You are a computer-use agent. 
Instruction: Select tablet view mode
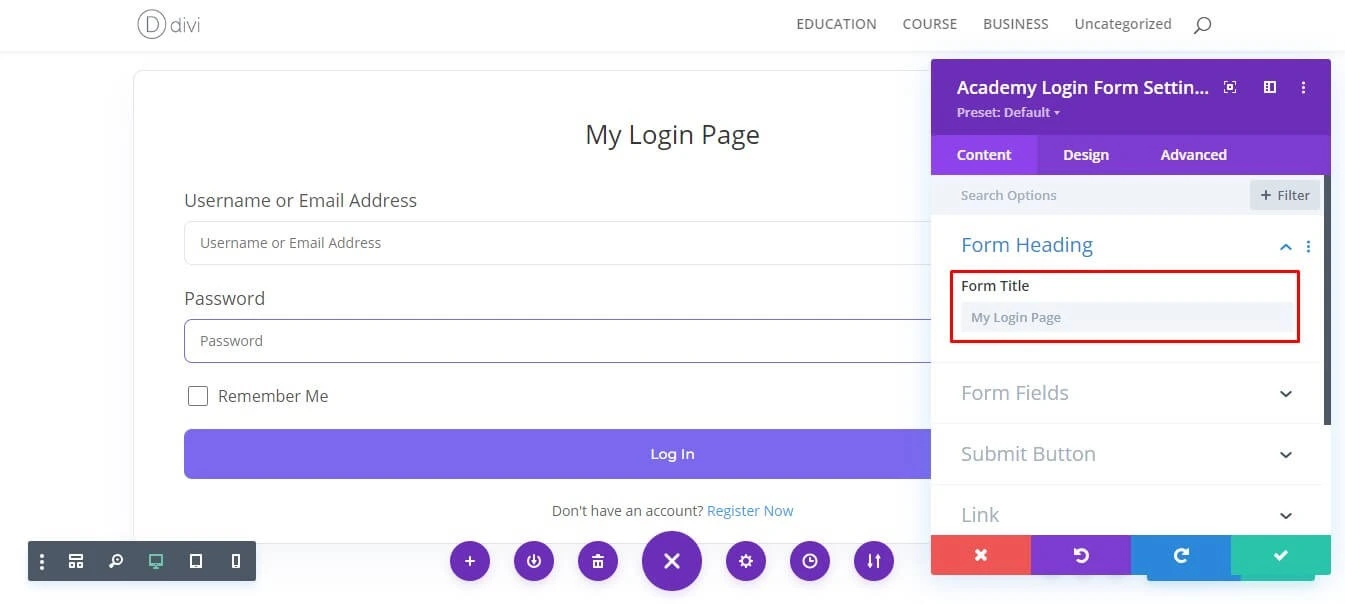[196, 562]
